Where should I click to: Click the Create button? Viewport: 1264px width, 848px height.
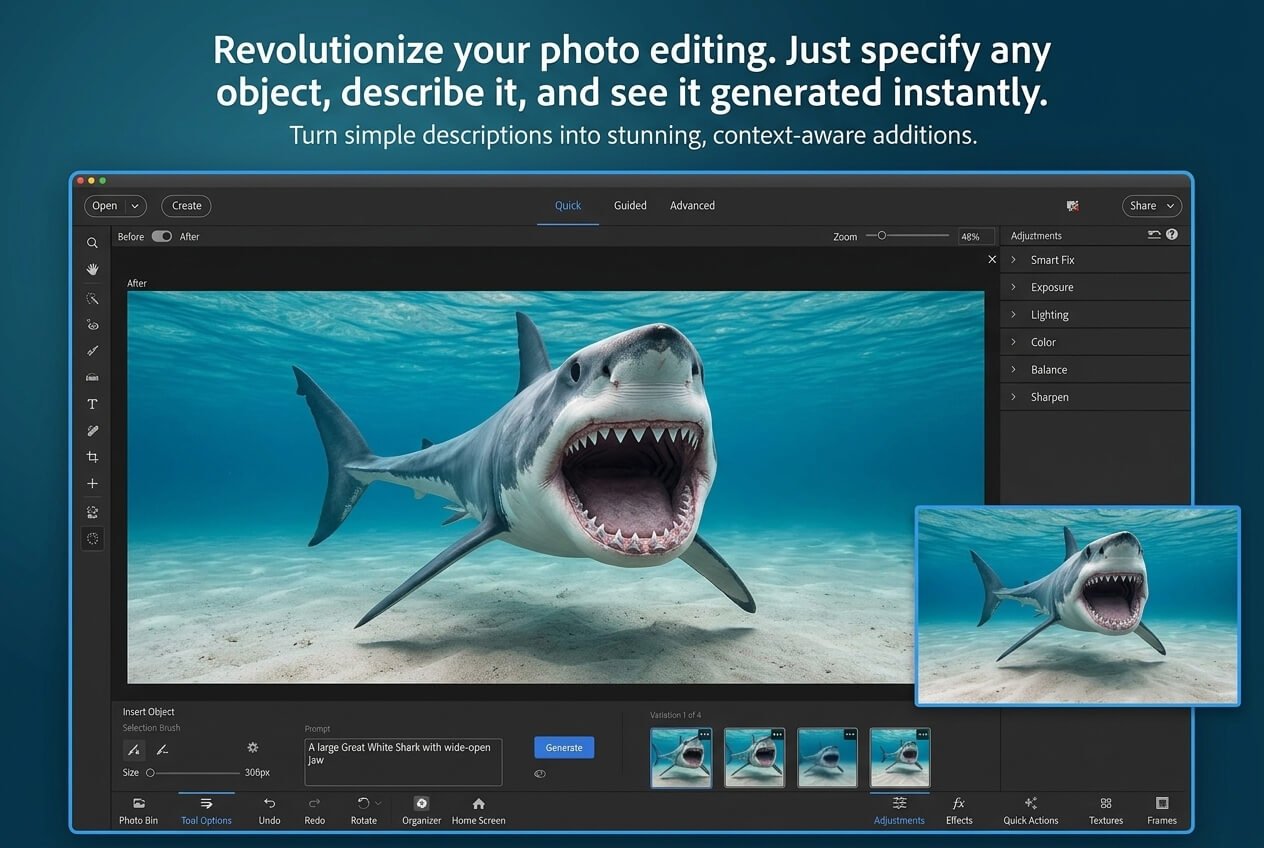pos(186,205)
